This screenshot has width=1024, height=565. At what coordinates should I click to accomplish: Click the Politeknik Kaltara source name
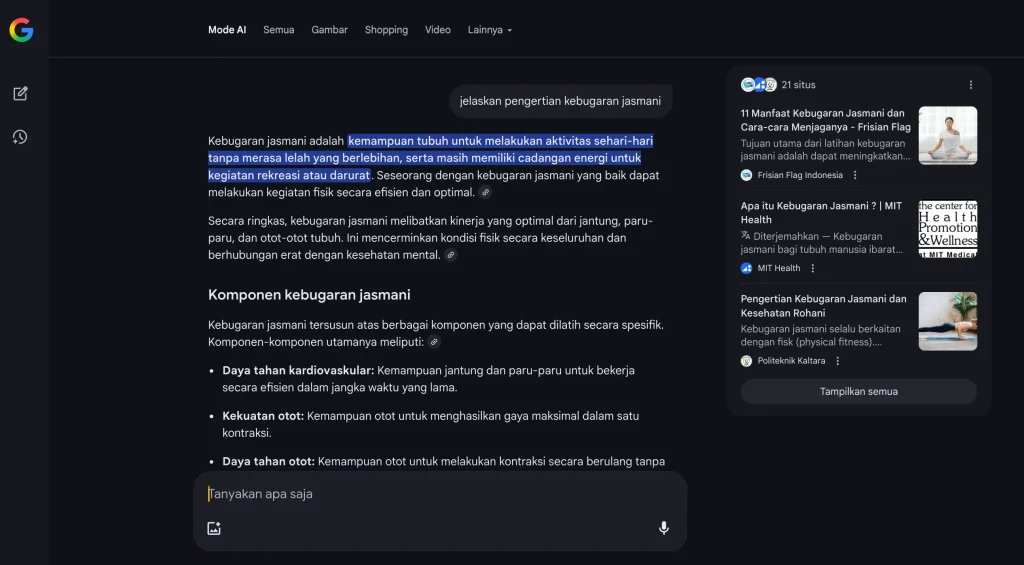tap(791, 361)
